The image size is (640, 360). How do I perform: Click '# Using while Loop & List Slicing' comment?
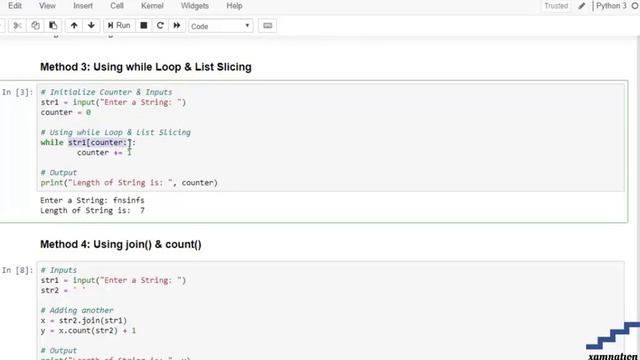(x=116, y=132)
